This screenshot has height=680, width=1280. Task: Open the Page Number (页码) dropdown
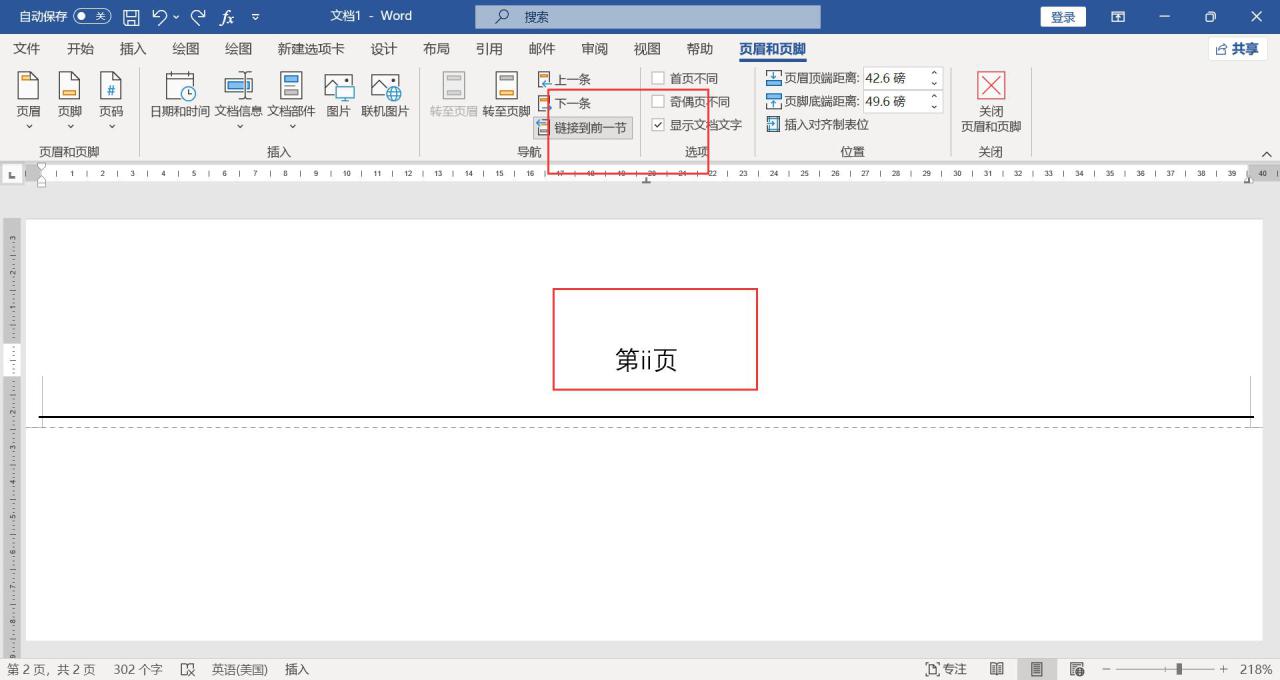pyautogui.click(x=111, y=102)
